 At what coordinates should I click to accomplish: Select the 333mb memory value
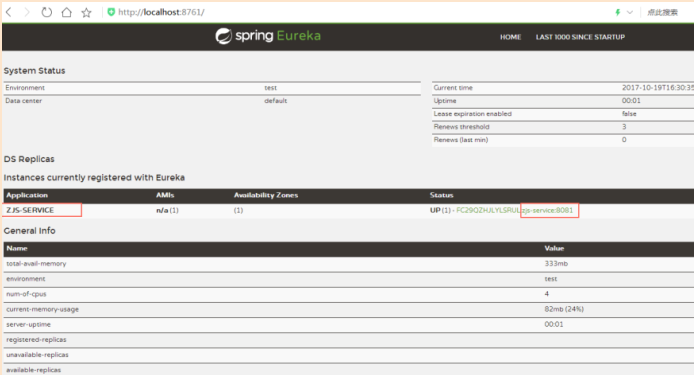[x=556, y=263]
